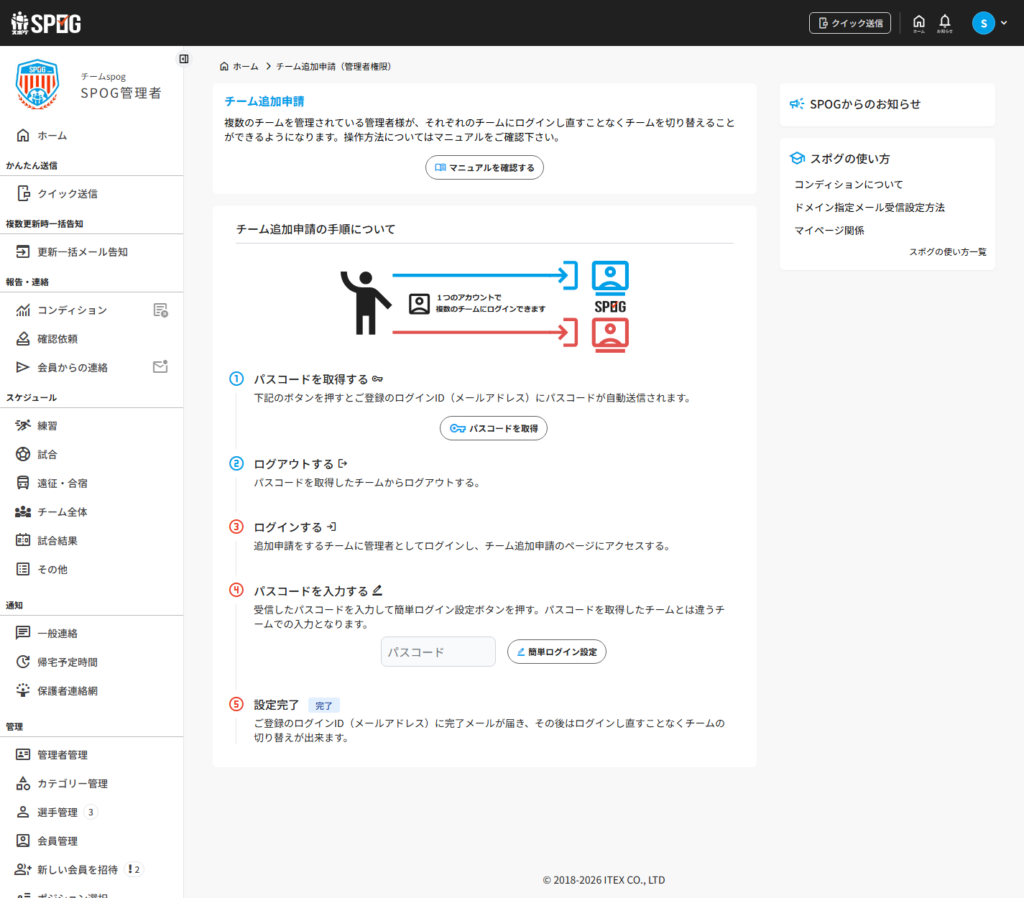Open ドメイン指定メール受信設定方法 link
This screenshot has height=898, width=1024.
tap(869, 207)
